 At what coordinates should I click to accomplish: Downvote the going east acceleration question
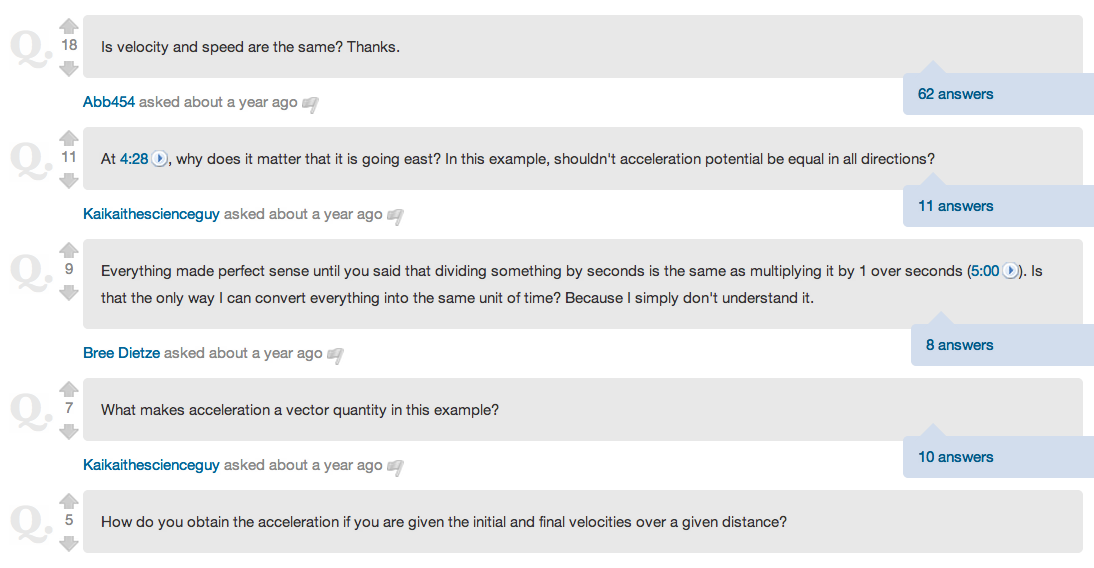69,180
